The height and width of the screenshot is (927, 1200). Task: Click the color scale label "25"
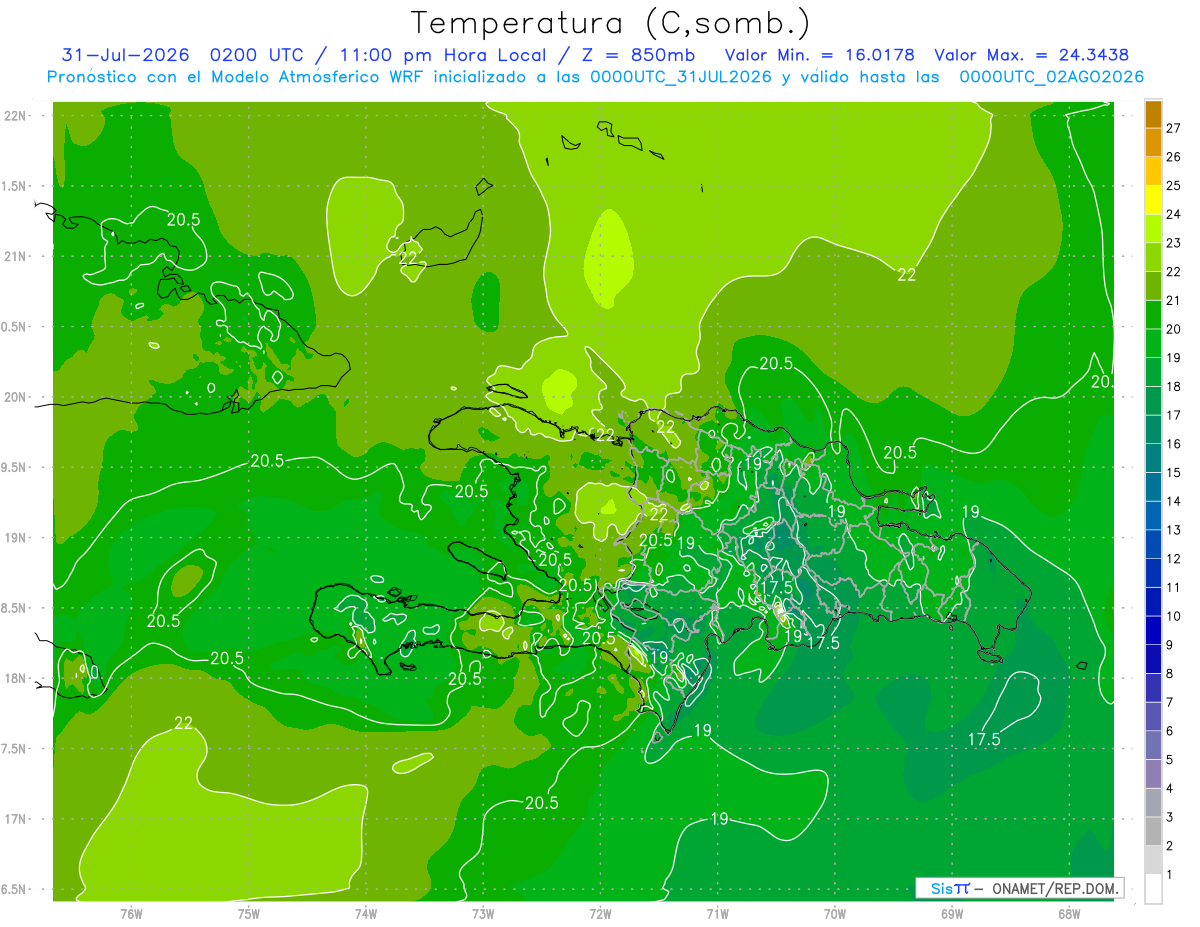pos(1174,185)
